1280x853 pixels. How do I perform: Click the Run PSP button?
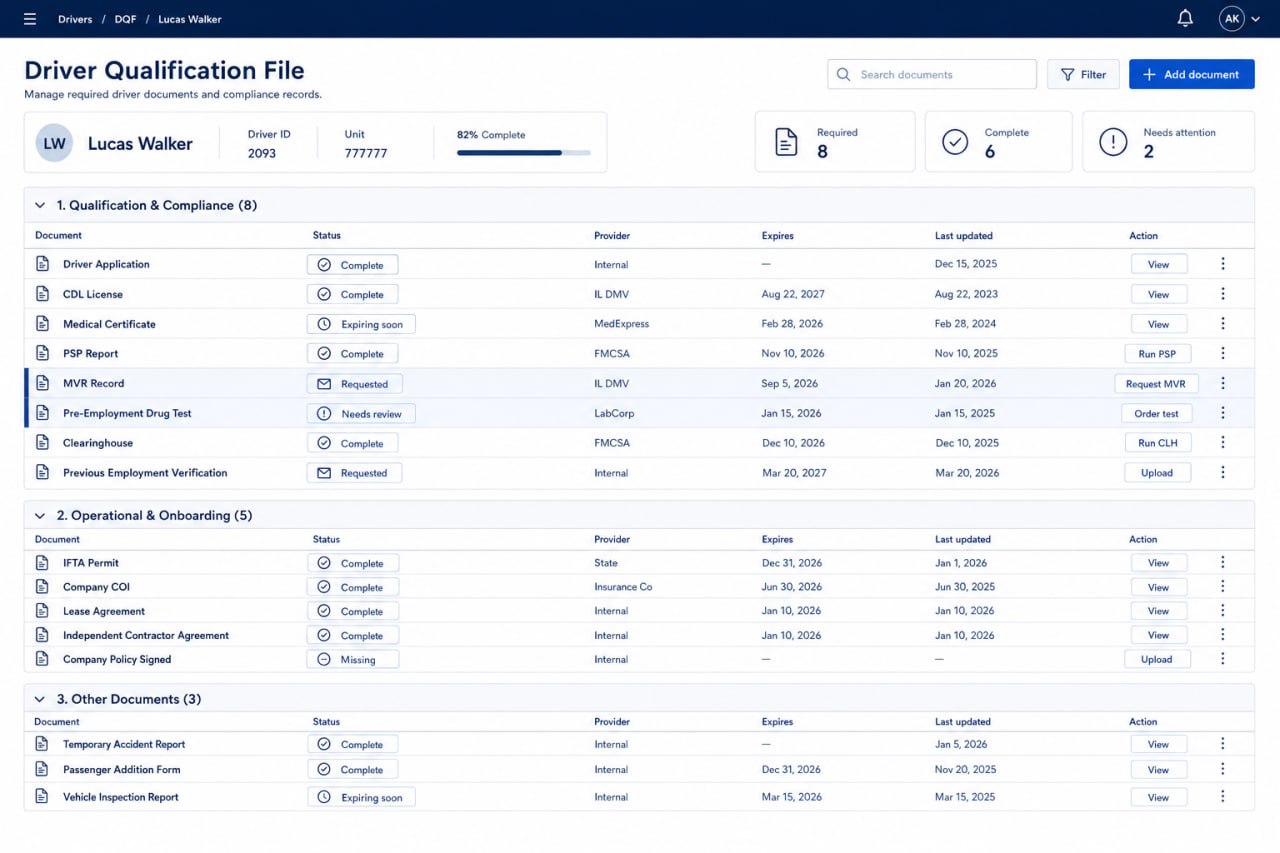[x=1158, y=354]
